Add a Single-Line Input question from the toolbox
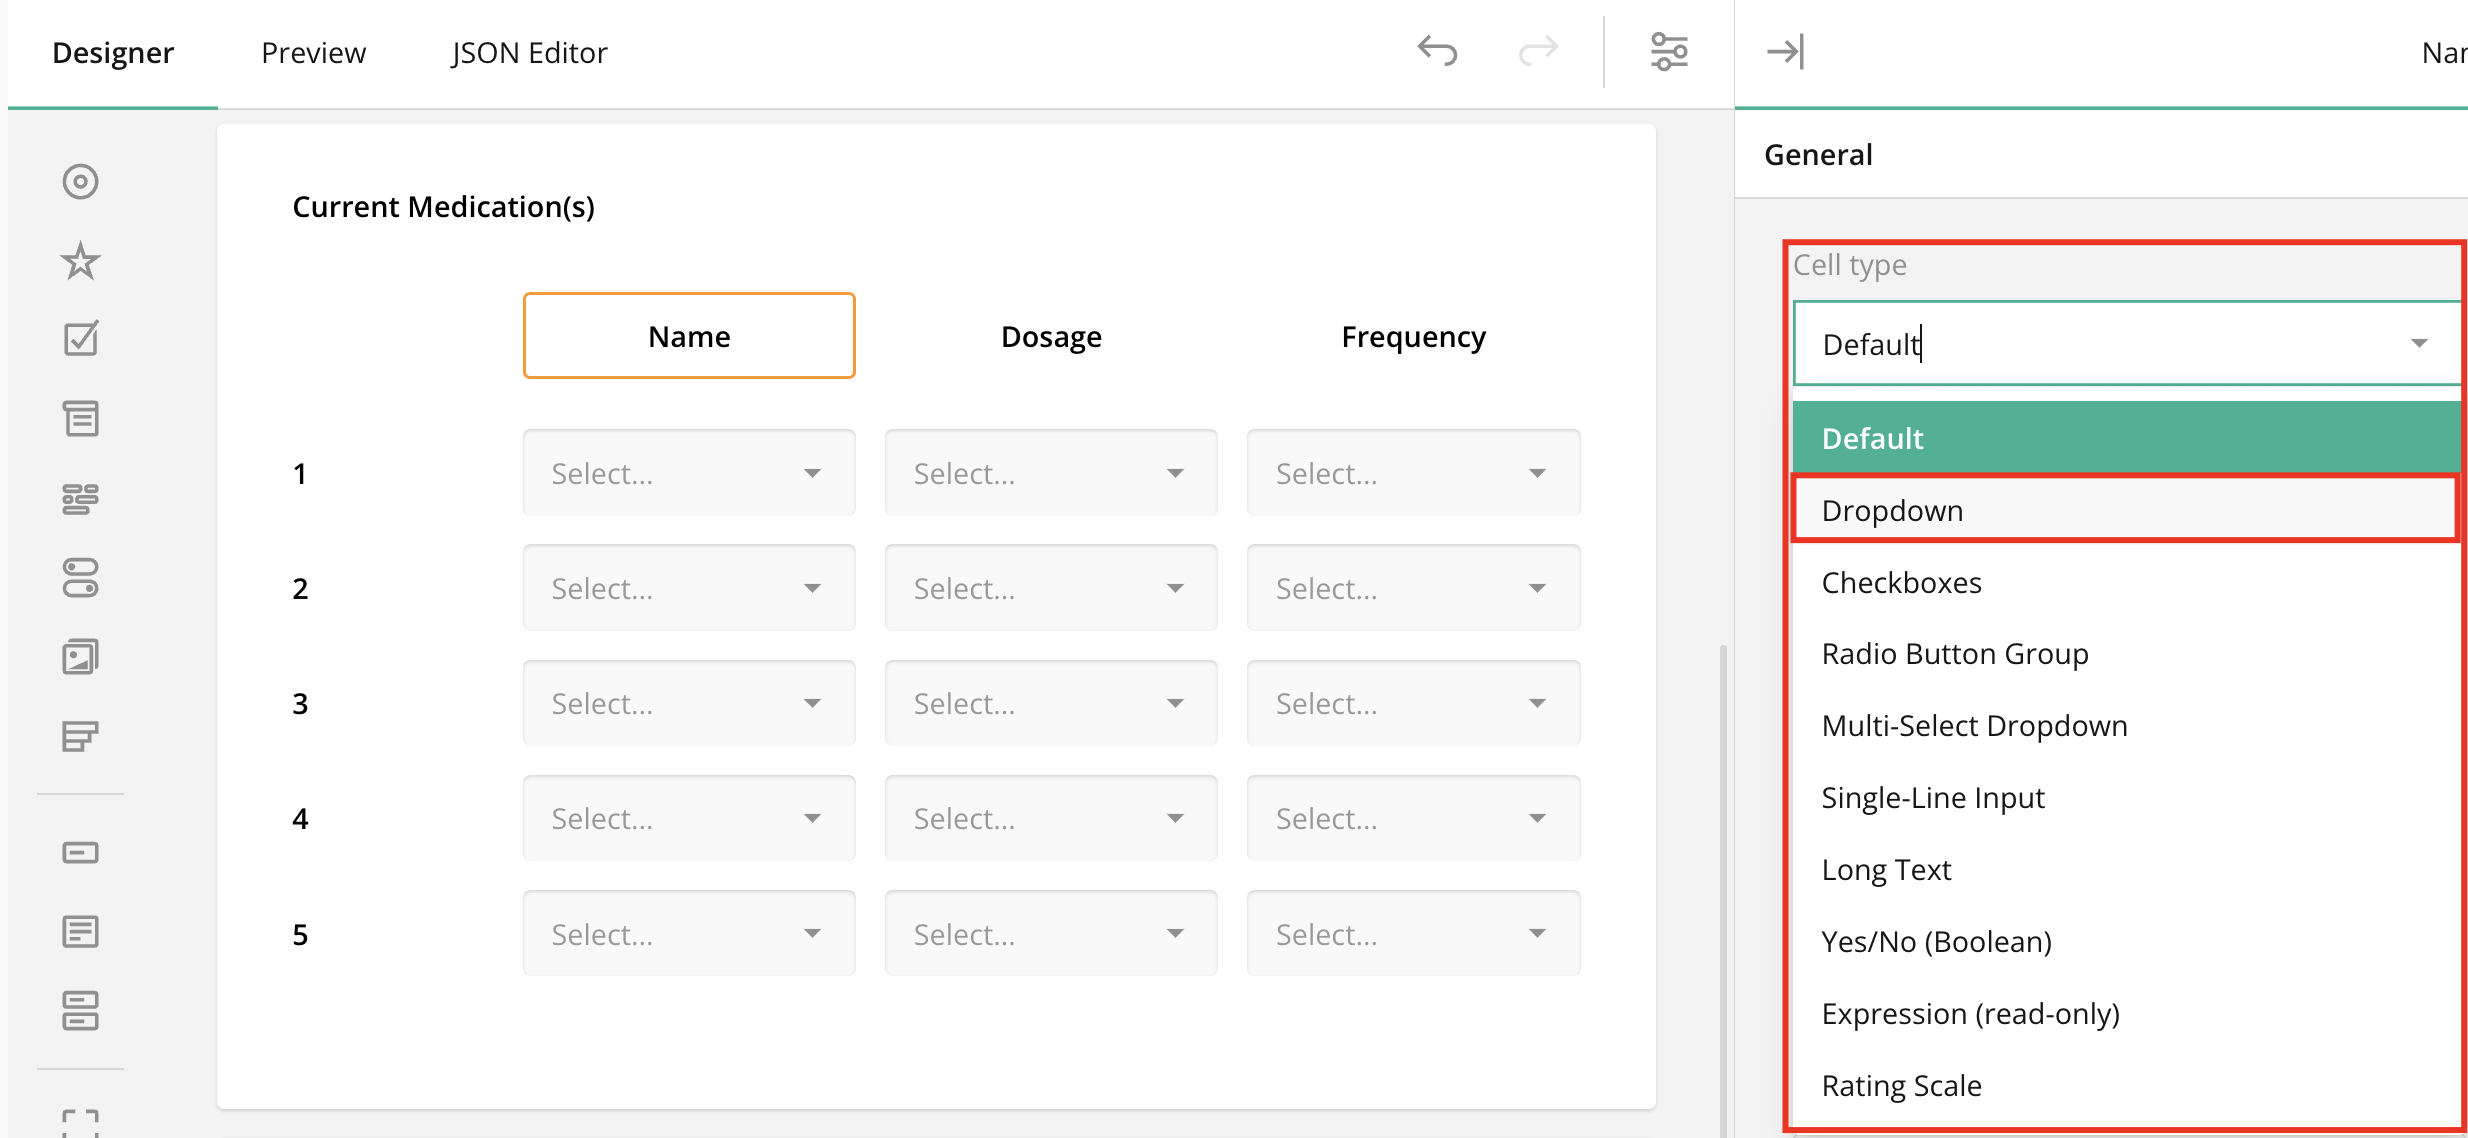 point(80,852)
